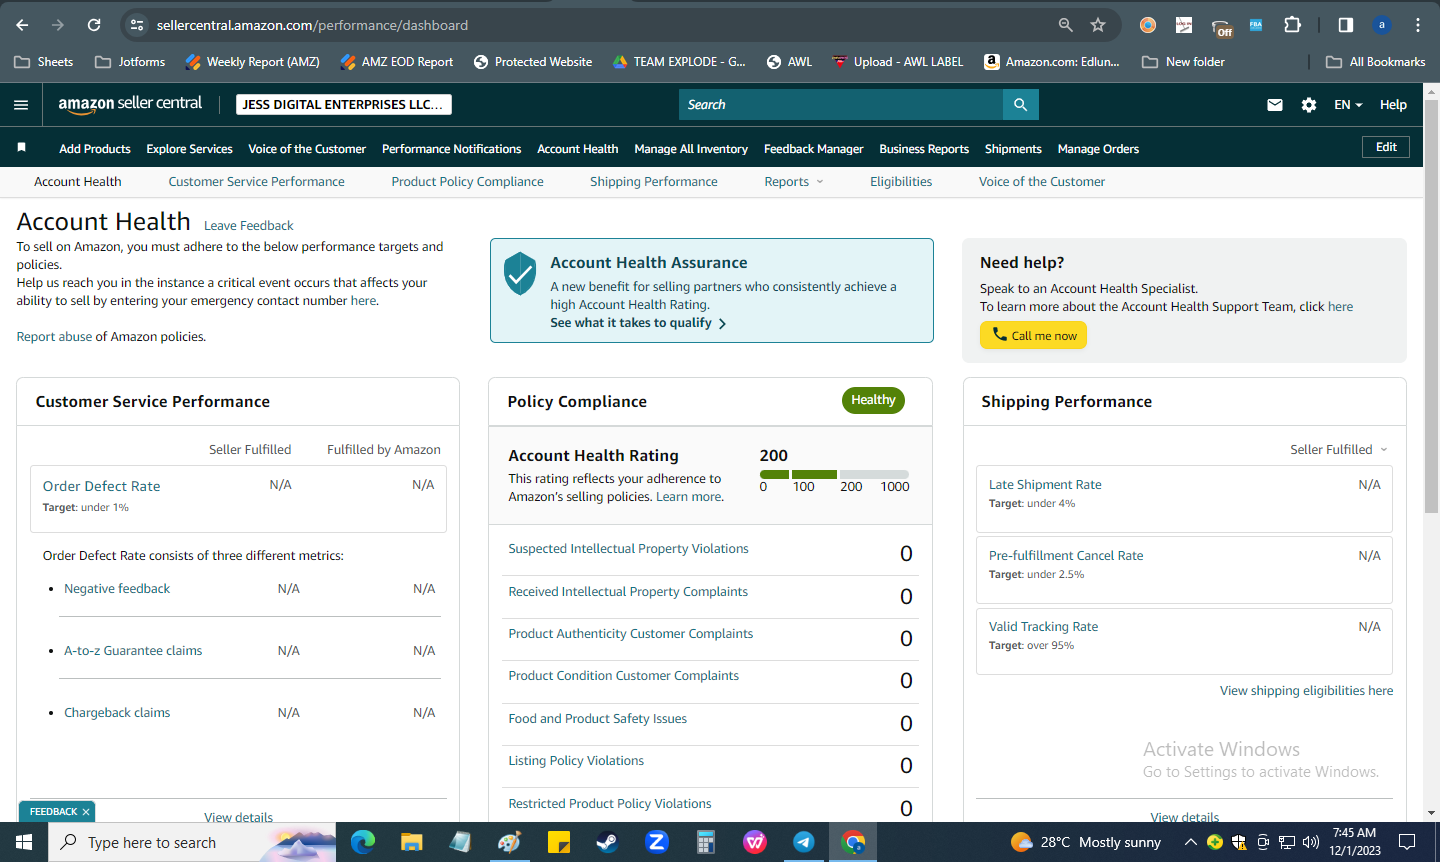Switch to the Shipping Performance tab
Image resolution: width=1440 pixels, height=862 pixels.
654,182
